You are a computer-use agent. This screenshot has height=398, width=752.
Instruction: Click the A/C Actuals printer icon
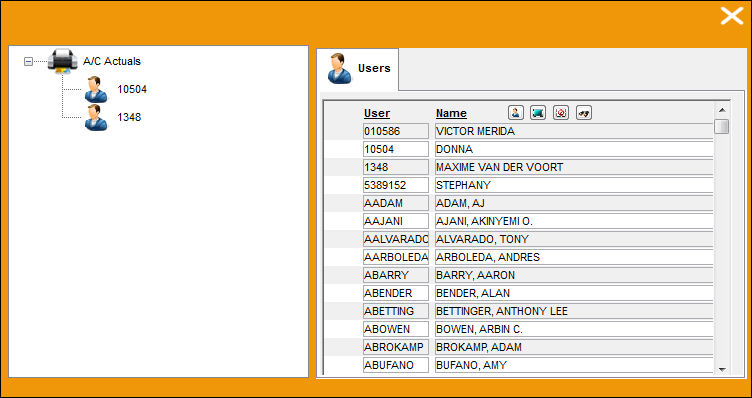point(62,61)
